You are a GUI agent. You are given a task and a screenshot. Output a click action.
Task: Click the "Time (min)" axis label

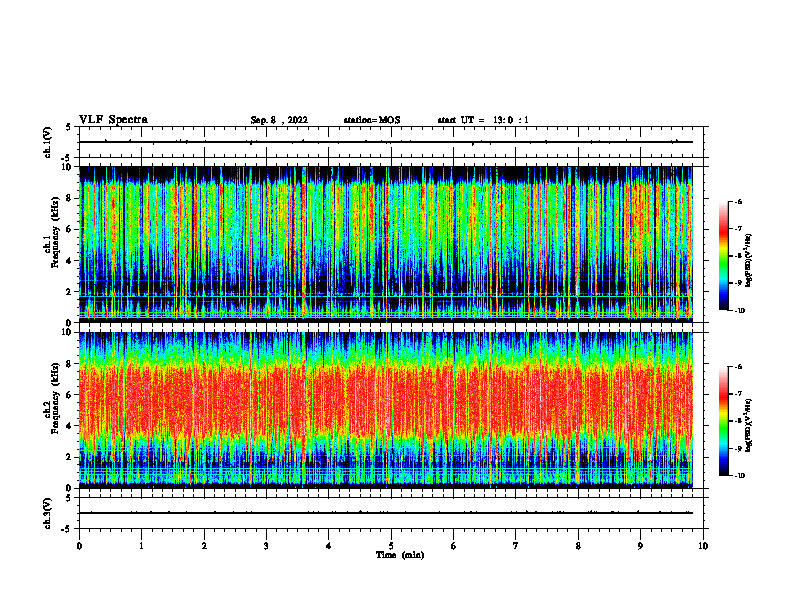pyautogui.click(x=400, y=555)
